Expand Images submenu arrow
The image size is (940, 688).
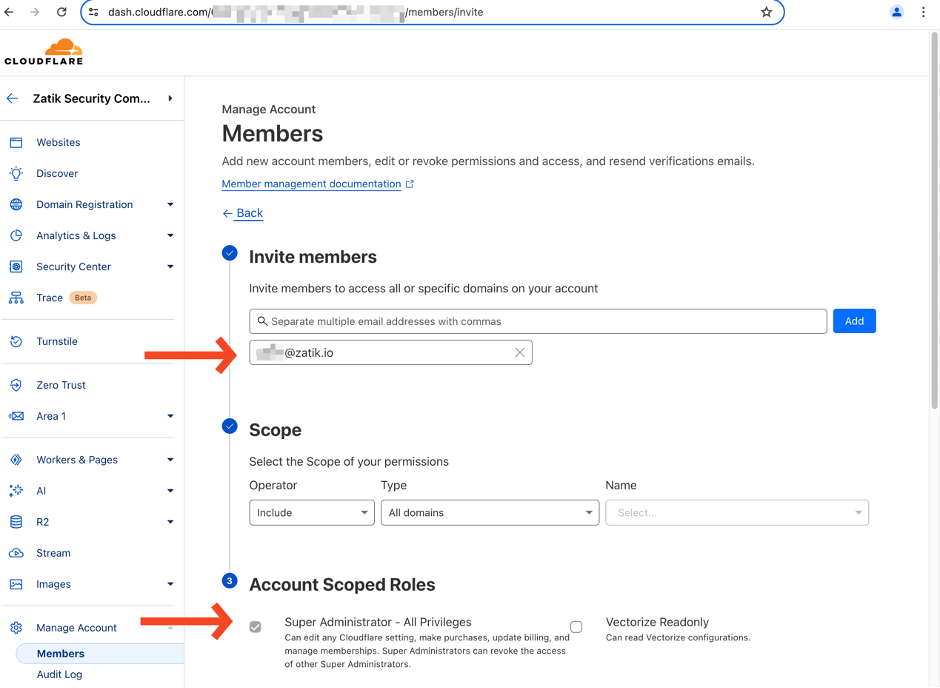pos(170,585)
